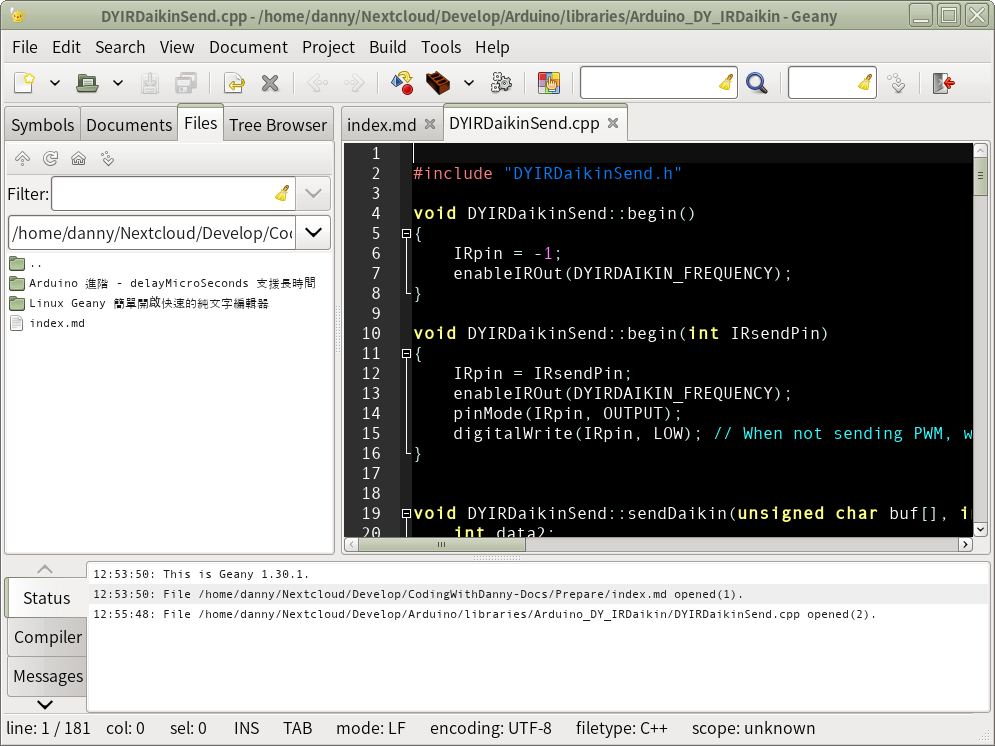
Task: Switch to the Symbols sidebar tab
Action: tap(42, 125)
